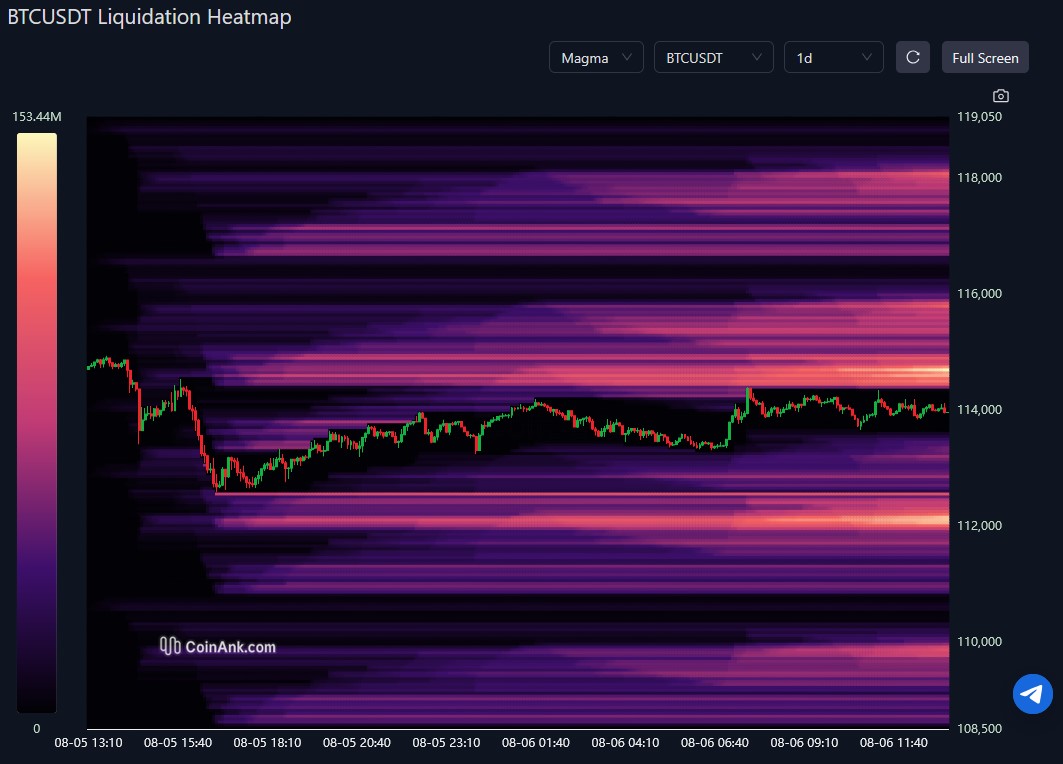Take a chart snapshot with the camera icon

tap(1001, 96)
